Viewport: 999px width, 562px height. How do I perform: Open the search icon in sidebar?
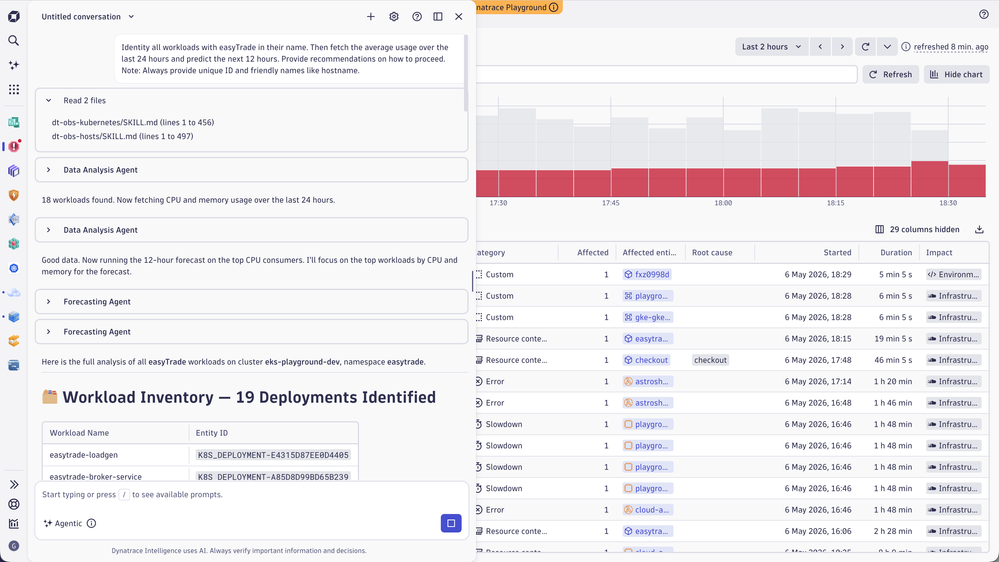[x=13, y=41]
